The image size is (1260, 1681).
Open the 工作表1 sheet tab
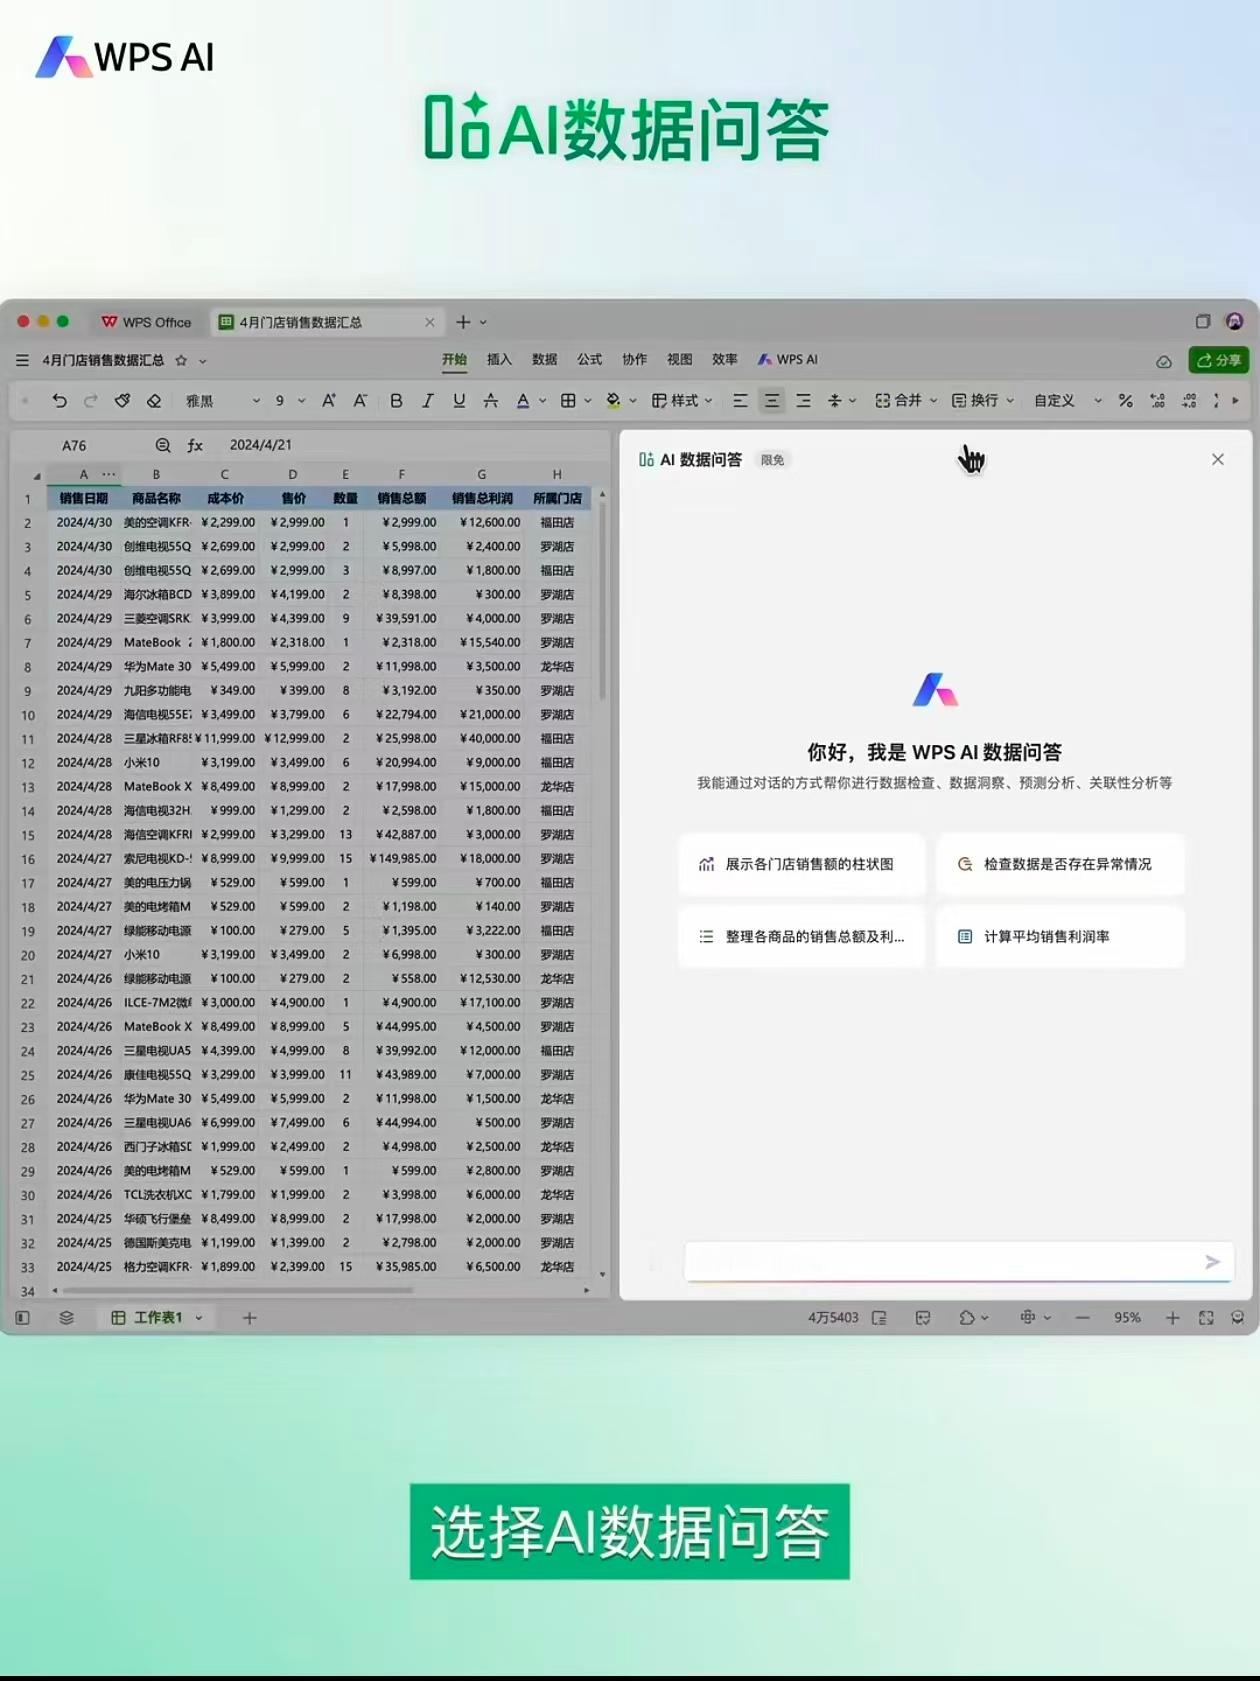point(156,1318)
